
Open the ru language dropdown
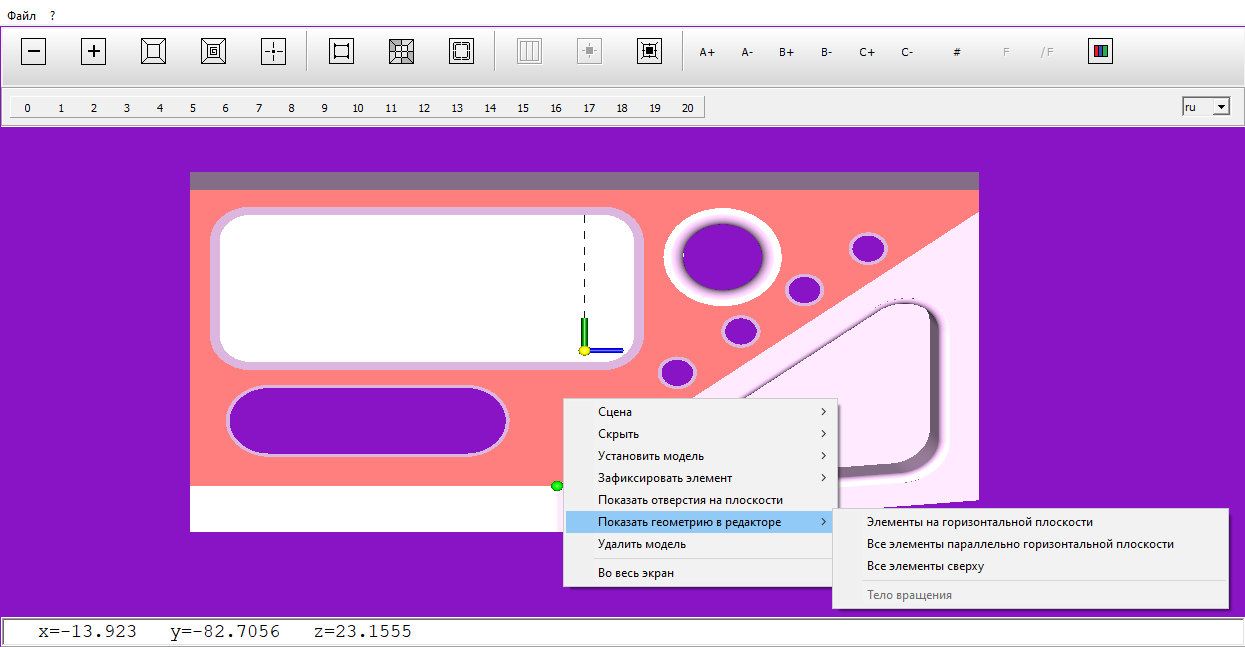click(x=1220, y=107)
